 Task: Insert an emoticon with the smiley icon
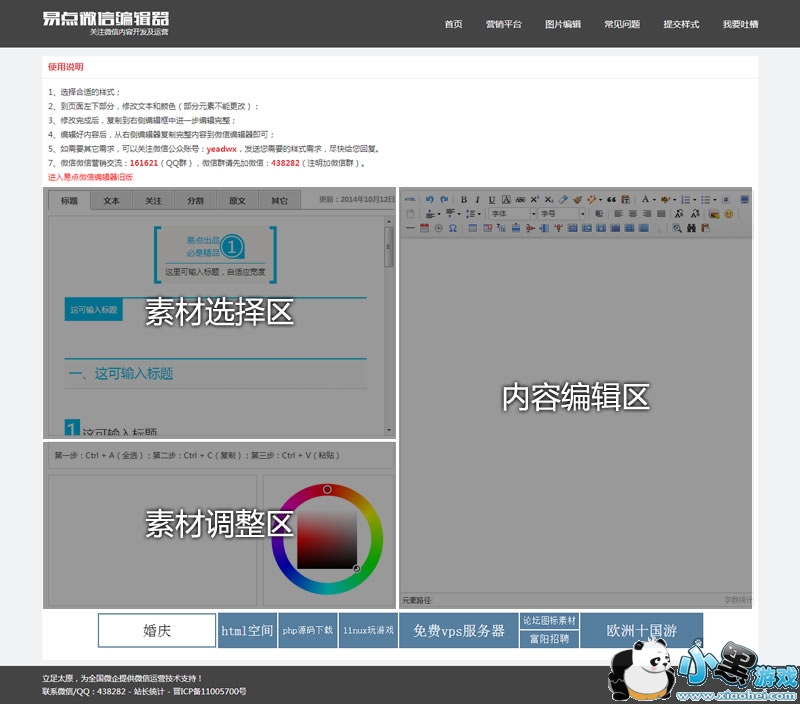pyautogui.click(x=728, y=214)
